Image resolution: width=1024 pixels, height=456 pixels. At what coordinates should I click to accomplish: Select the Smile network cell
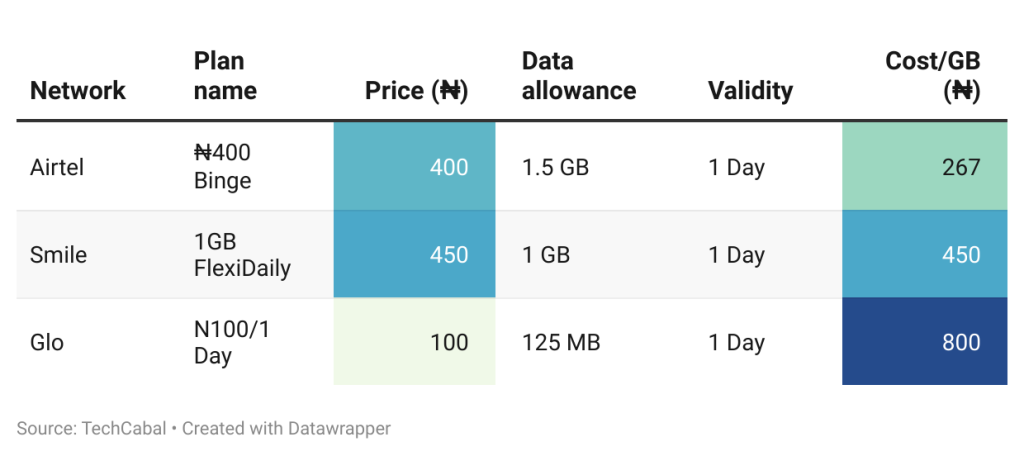59,255
